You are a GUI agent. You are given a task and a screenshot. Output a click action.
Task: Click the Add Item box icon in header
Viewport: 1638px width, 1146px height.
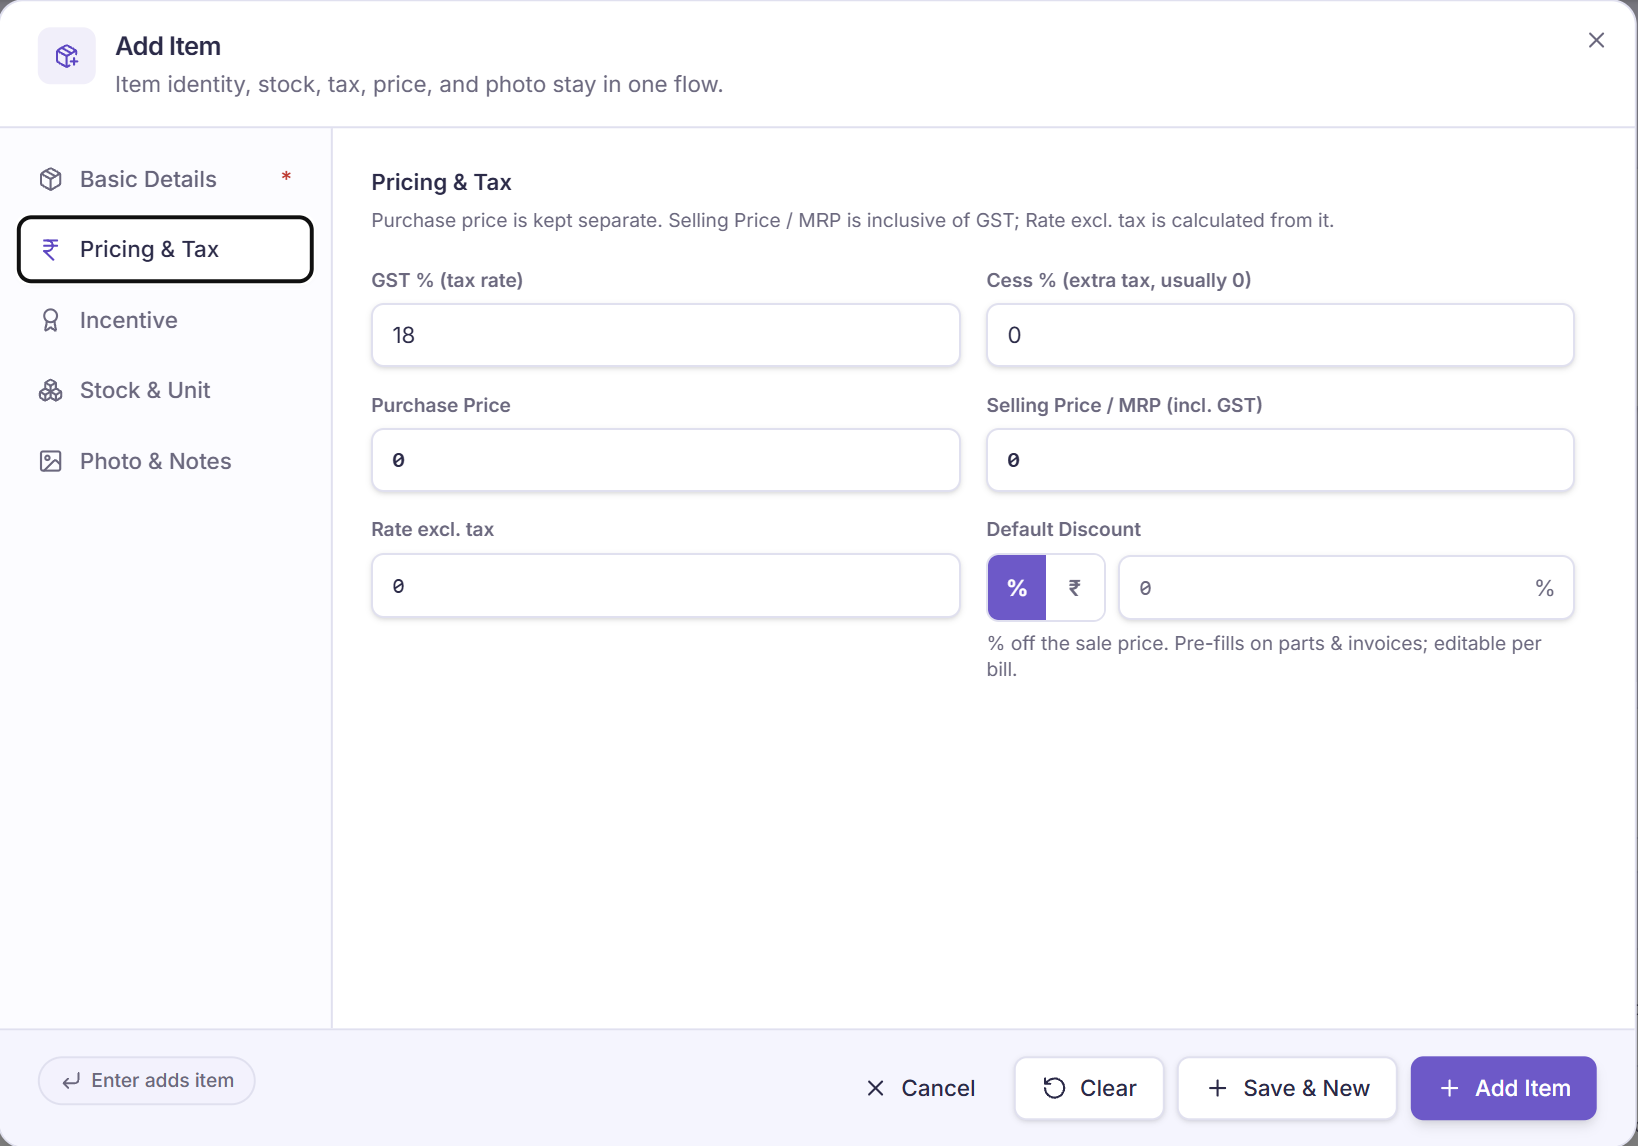point(67,56)
